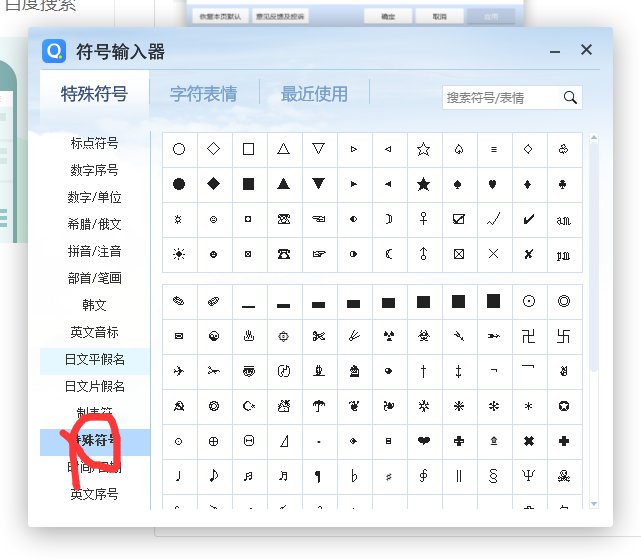Insert the hollow five-pointed star symbol
Viewport: 641px width, 560px height.
click(x=424, y=149)
